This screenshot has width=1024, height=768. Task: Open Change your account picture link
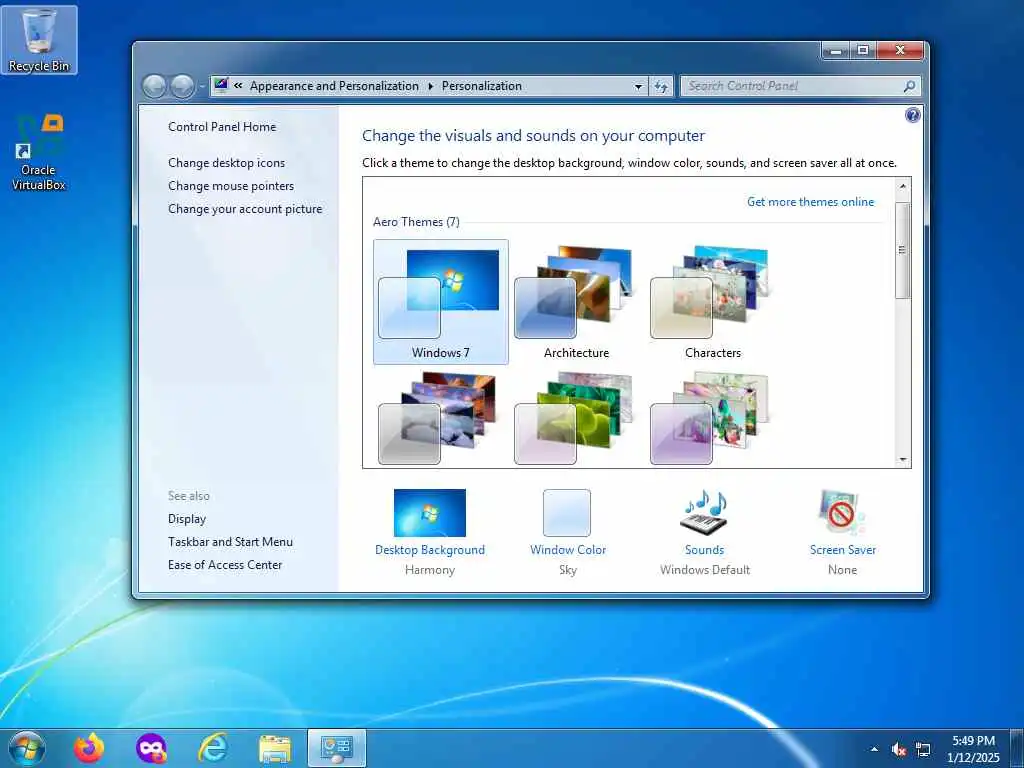245,209
